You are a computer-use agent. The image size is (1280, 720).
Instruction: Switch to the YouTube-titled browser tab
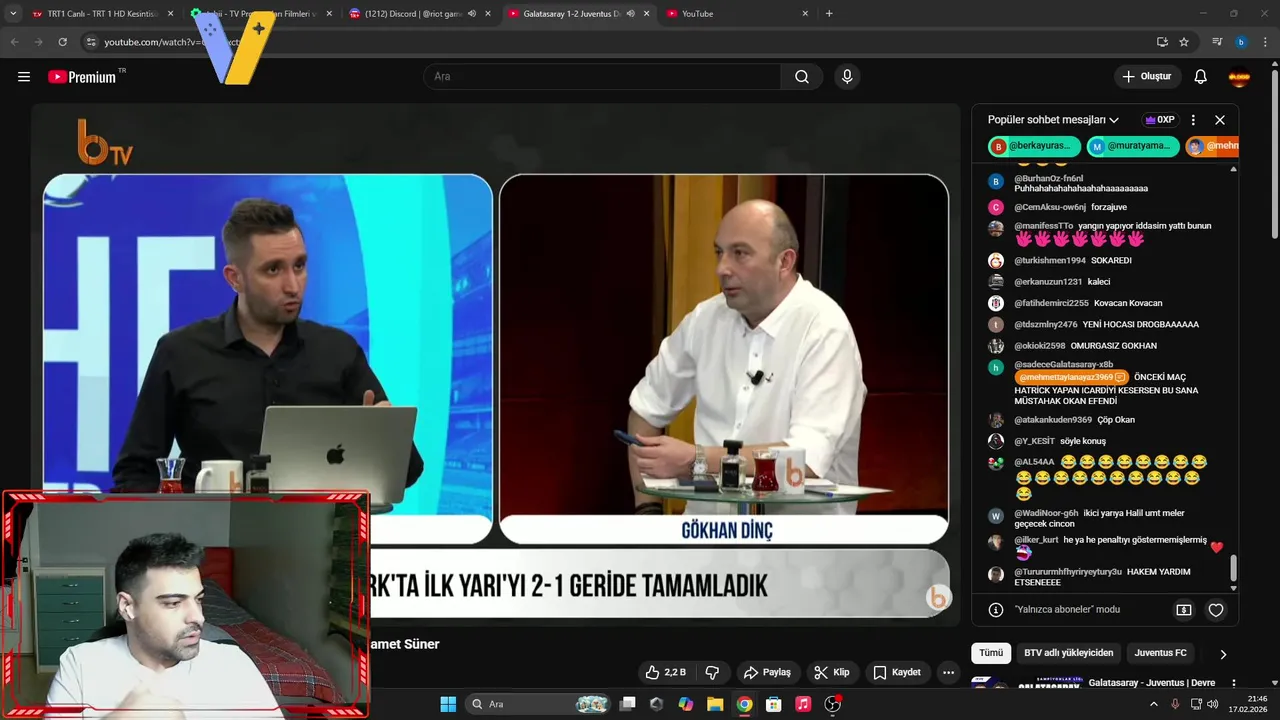(737, 14)
